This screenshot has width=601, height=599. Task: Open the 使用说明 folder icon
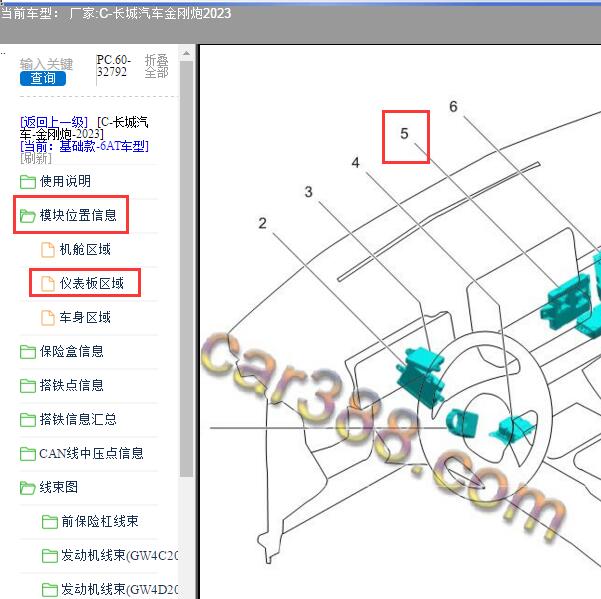tap(28, 182)
